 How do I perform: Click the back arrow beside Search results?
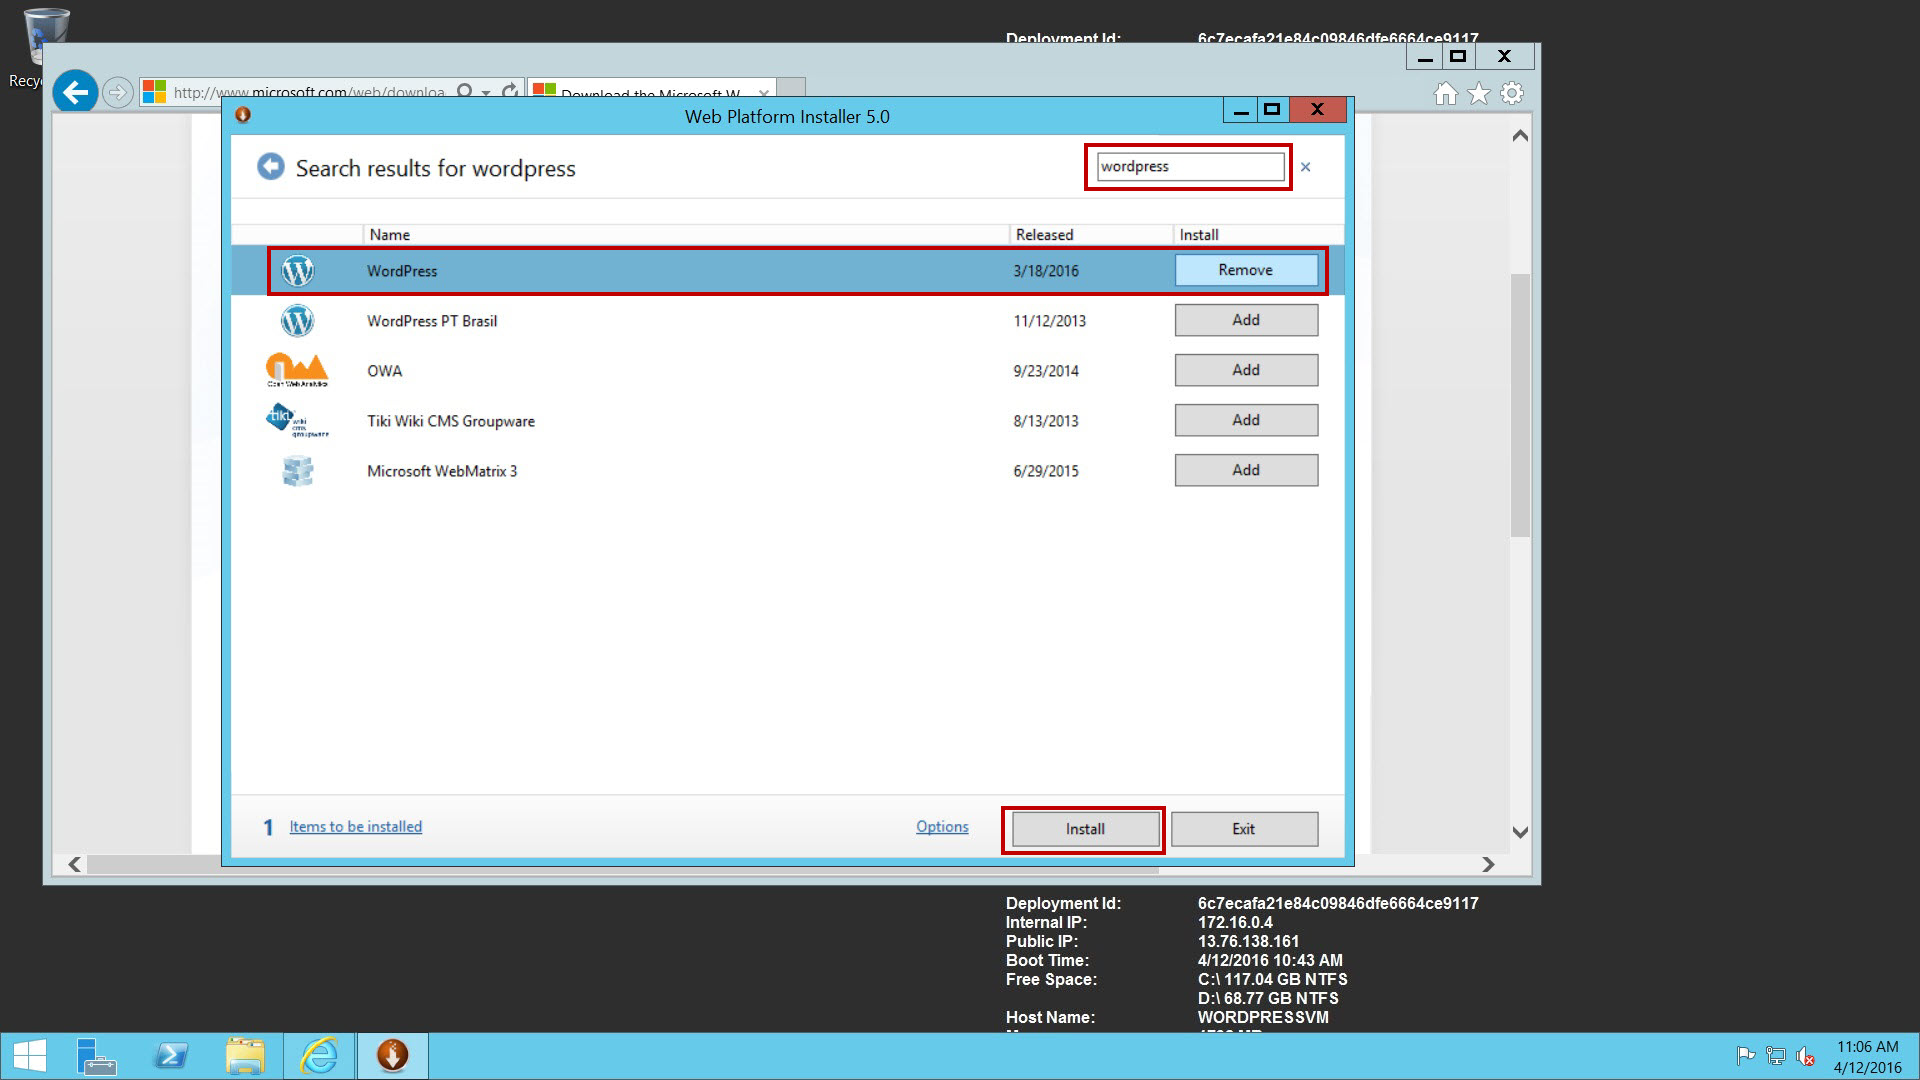pyautogui.click(x=270, y=167)
